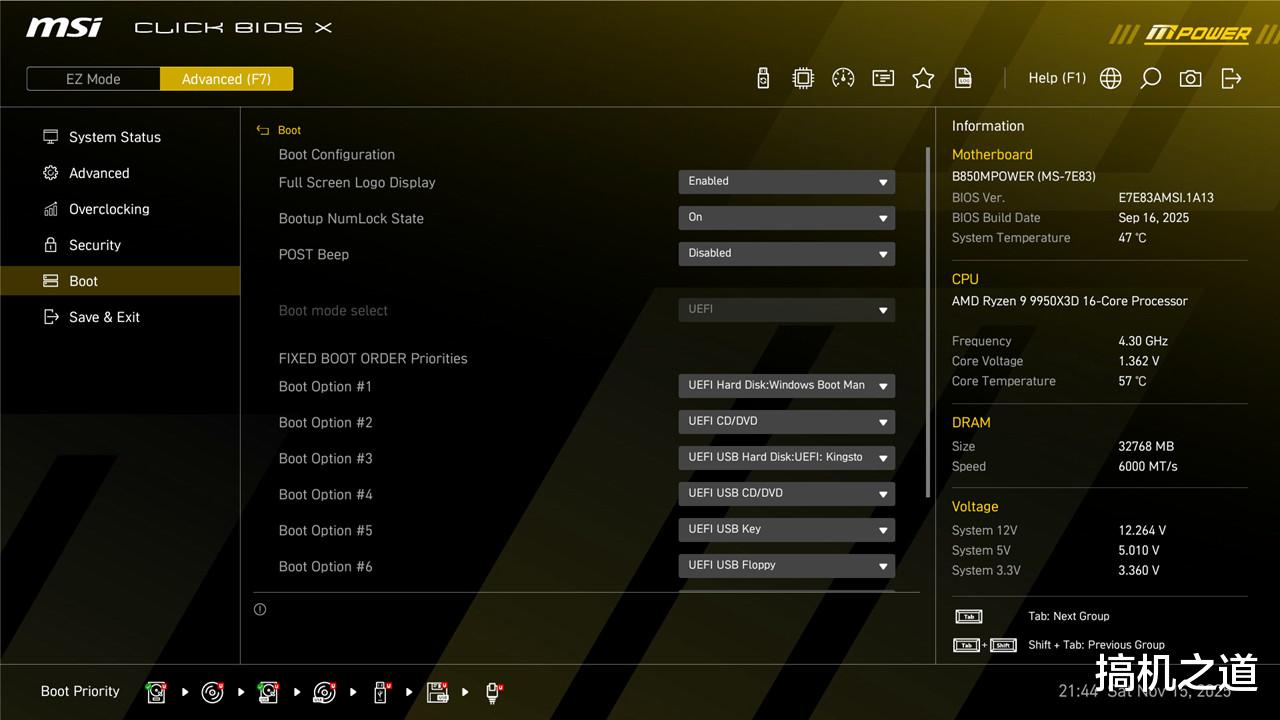The width and height of the screenshot is (1280, 720).
Task: Click the 4.30 GHz frequency value
Action: click(x=1143, y=341)
